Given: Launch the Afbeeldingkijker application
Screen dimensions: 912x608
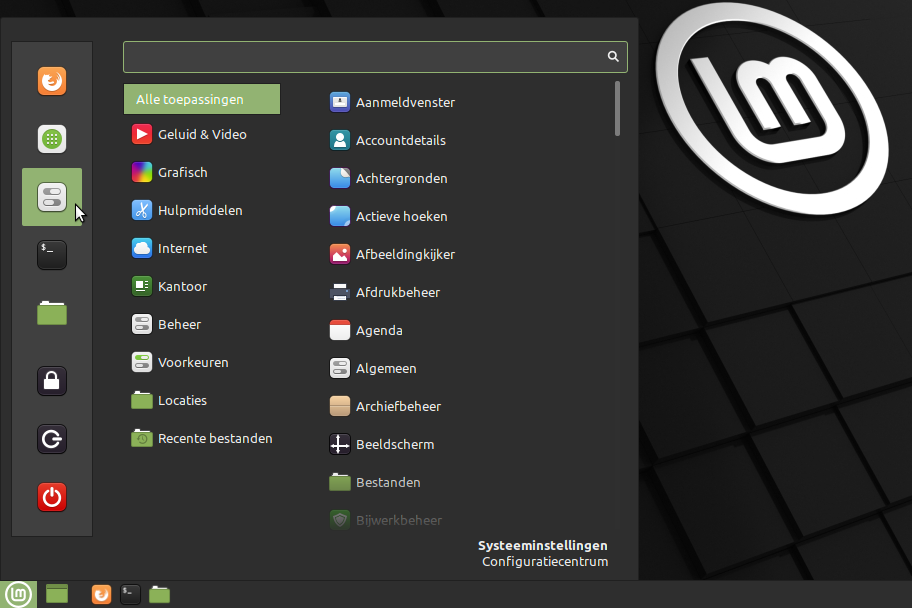Looking at the screenshot, I should click(x=405, y=254).
